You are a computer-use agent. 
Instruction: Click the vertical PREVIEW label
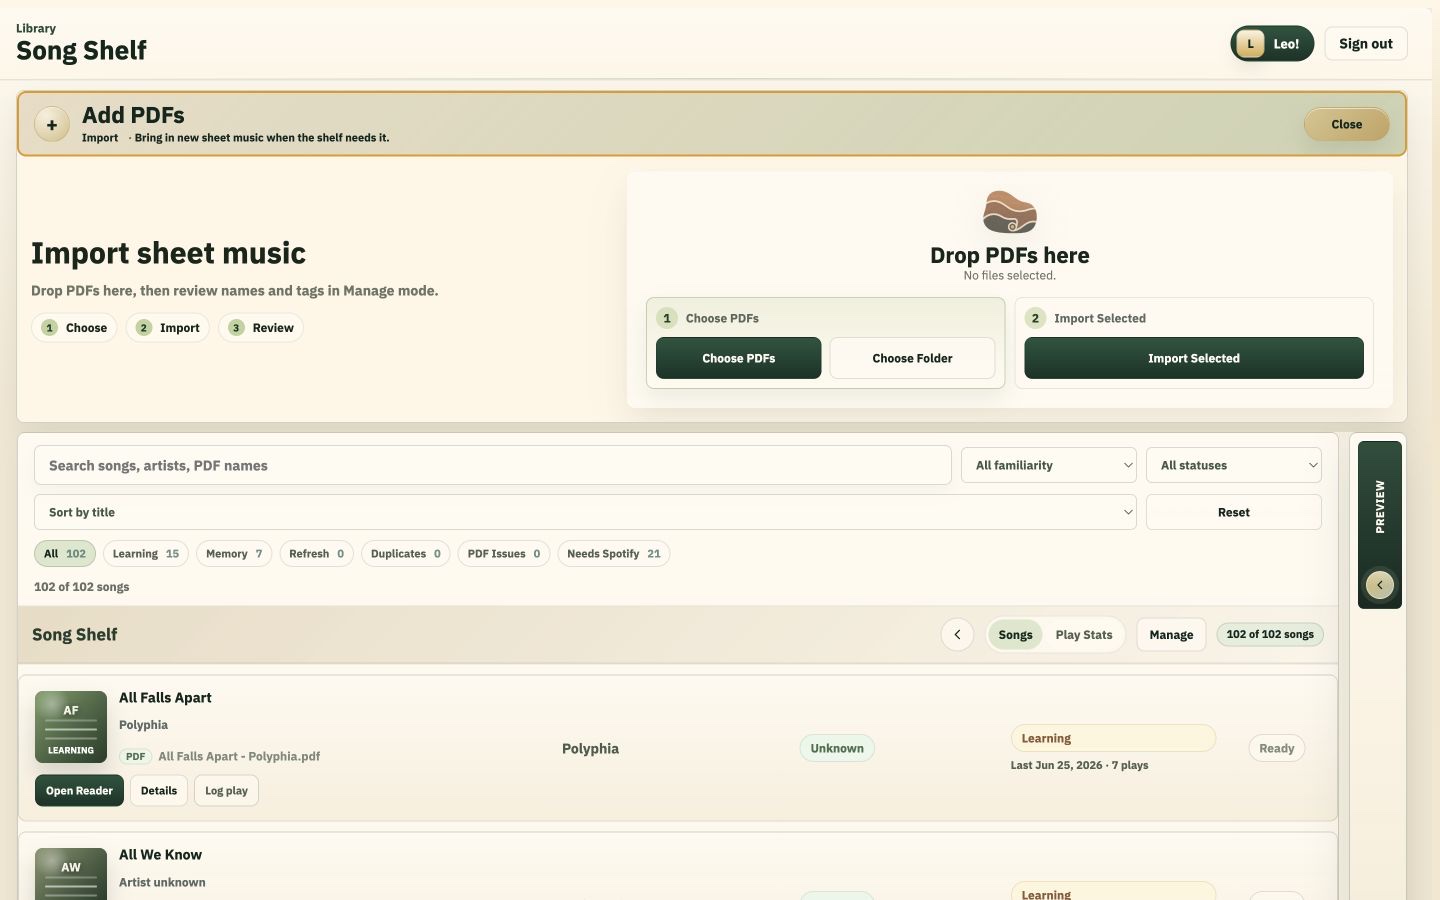click(1380, 507)
